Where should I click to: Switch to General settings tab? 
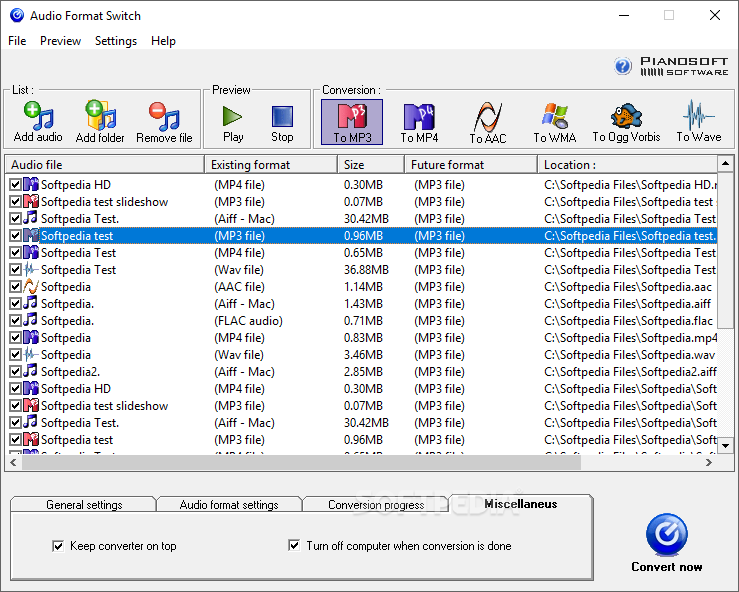(84, 505)
